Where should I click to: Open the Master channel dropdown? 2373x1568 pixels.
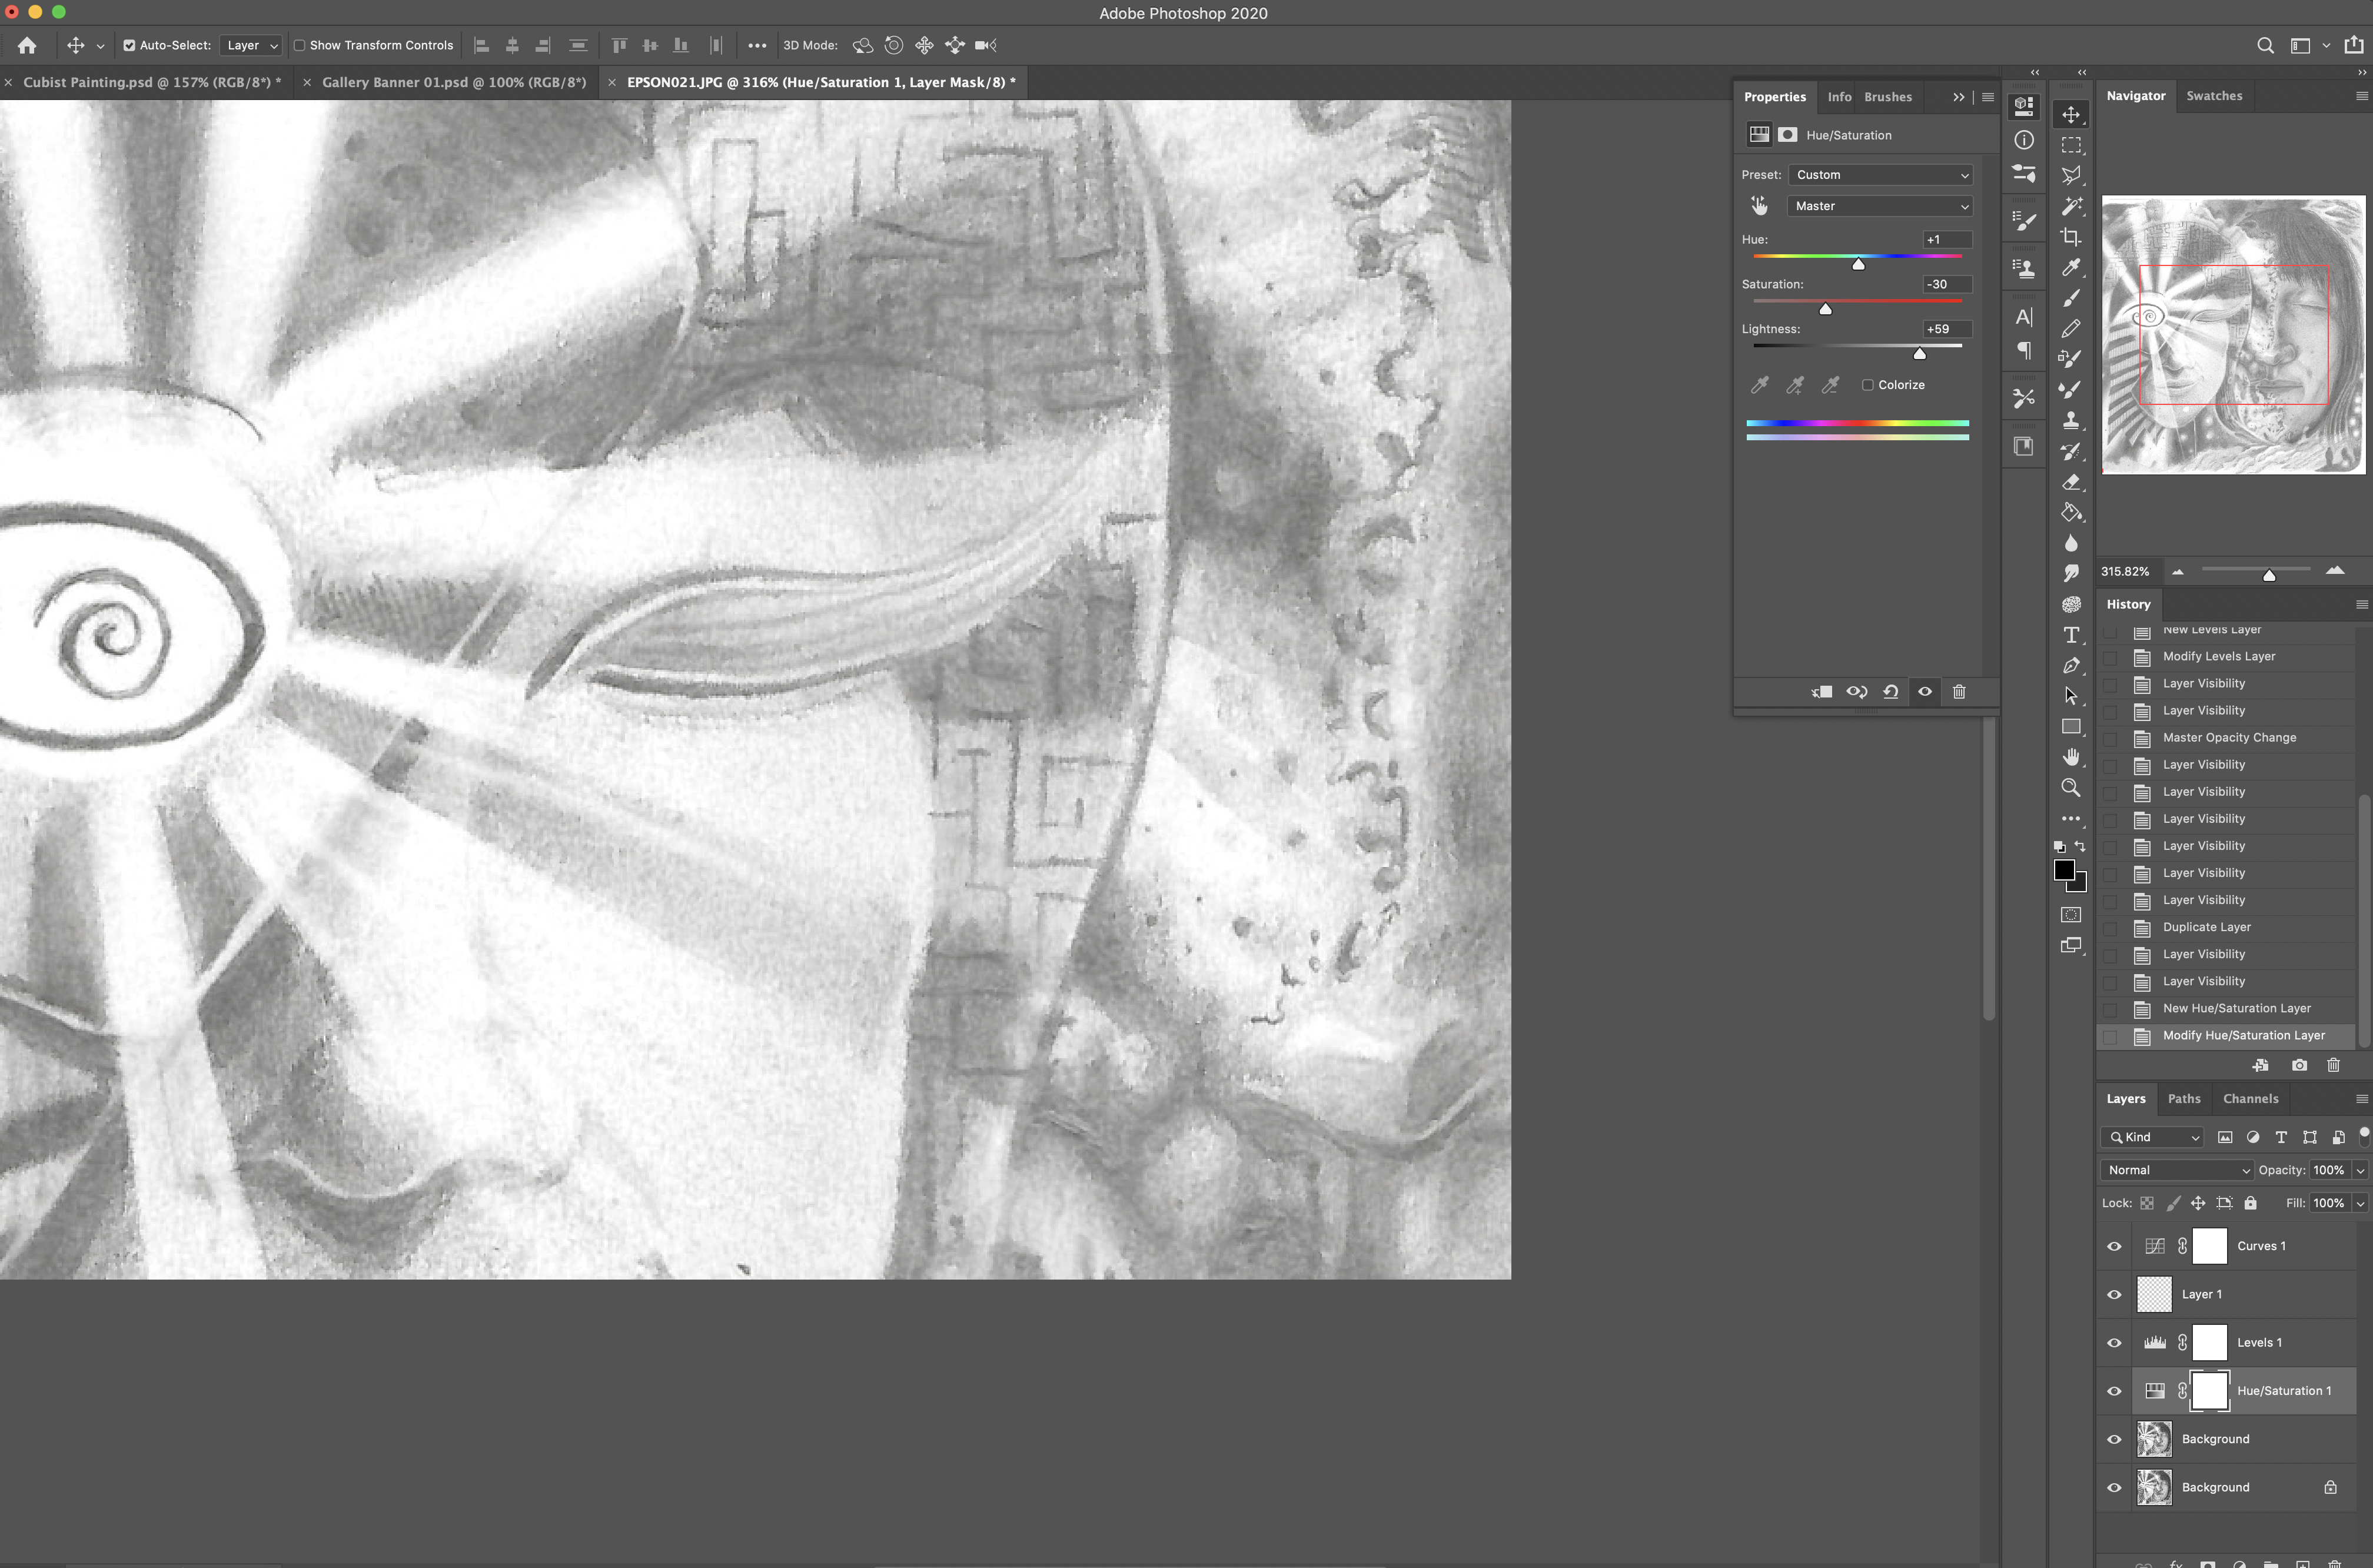(1880, 206)
